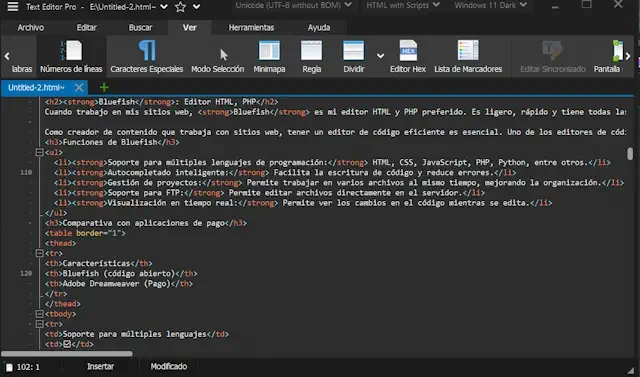The image size is (640, 377).
Task: Click line number 110 in gutter
Action: (x=26, y=173)
